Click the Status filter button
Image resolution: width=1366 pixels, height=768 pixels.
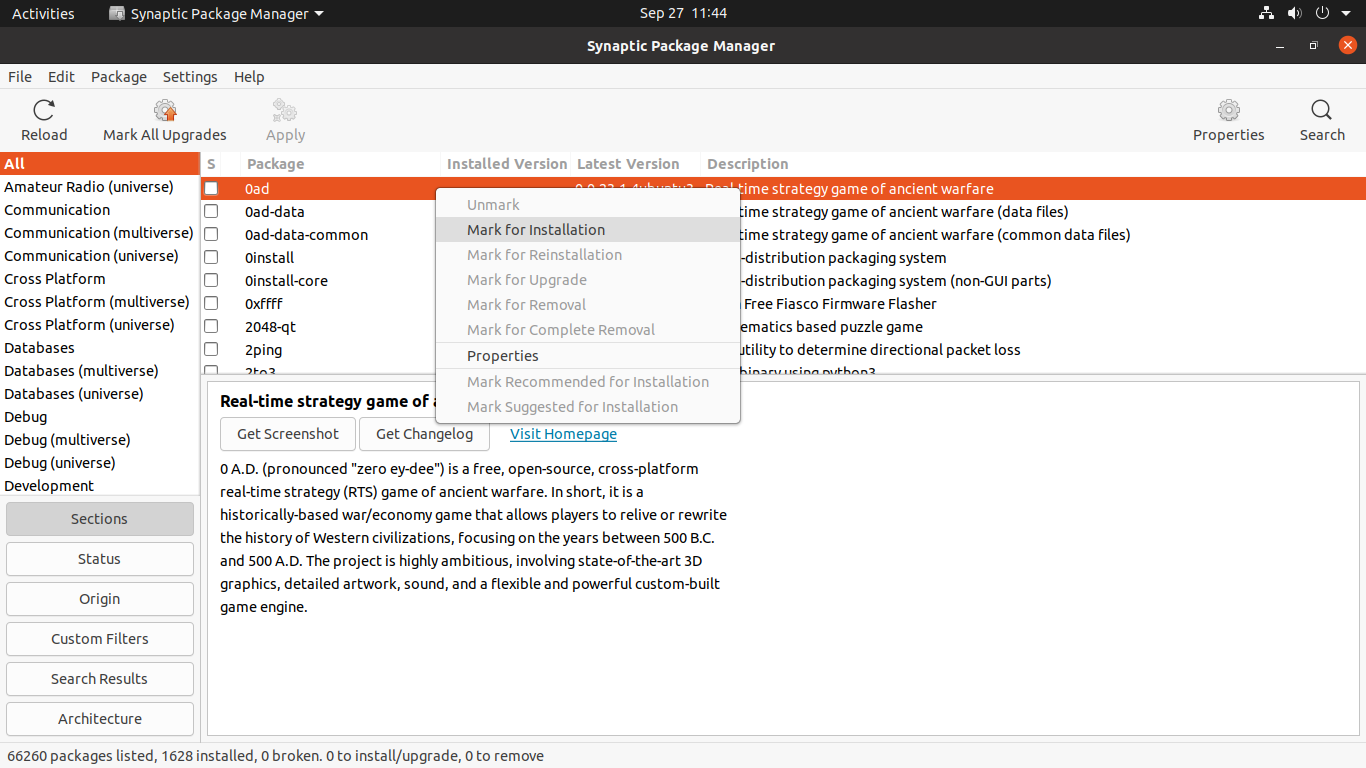coord(100,559)
